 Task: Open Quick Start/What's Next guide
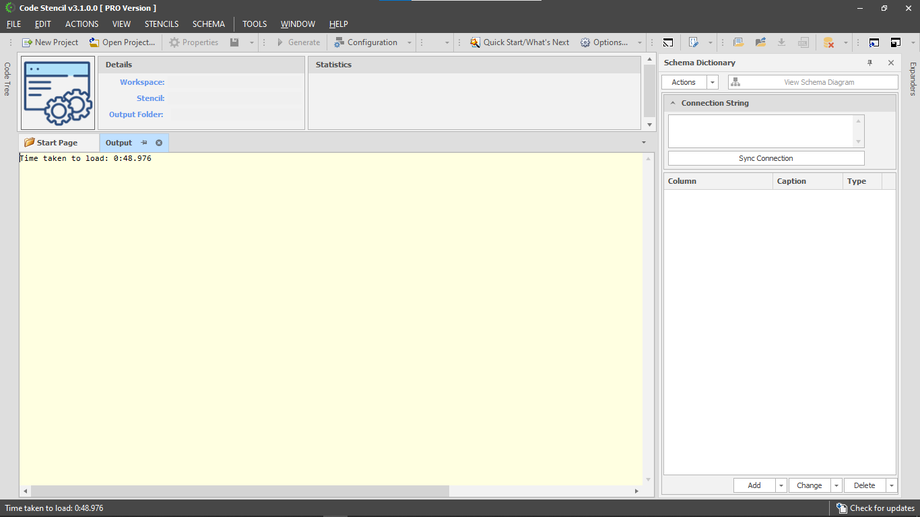click(519, 43)
